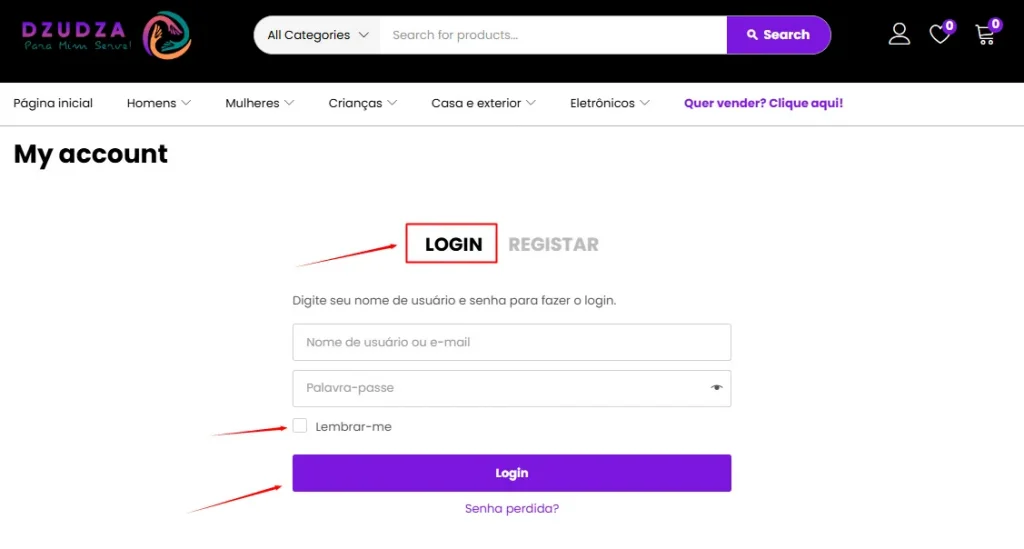
Task: Click the purple Search button
Action: tap(778, 35)
